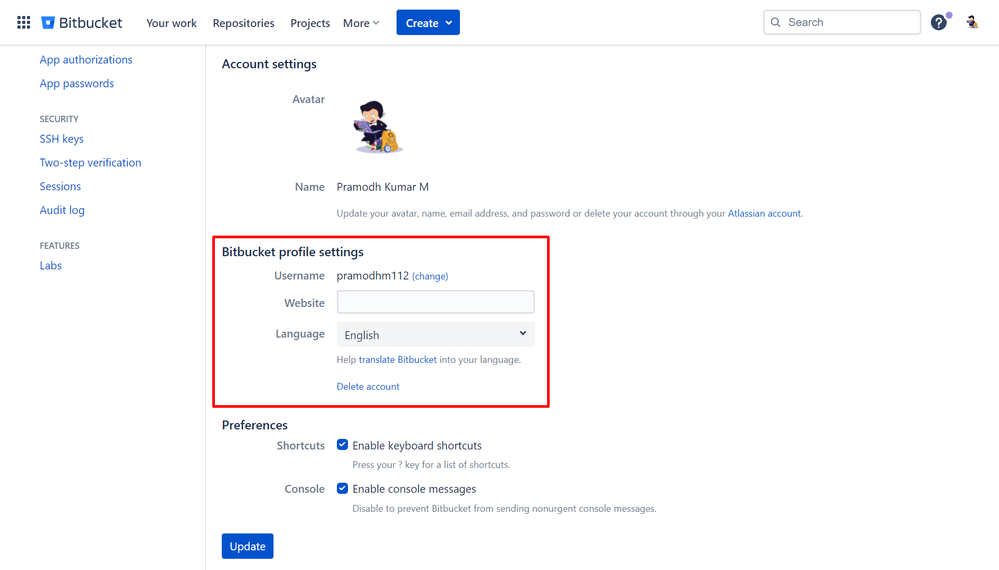Image resolution: width=999 pixels, height=570 pixels.
Task: Open Your work in the top navigation
Action: coord(171,23)
